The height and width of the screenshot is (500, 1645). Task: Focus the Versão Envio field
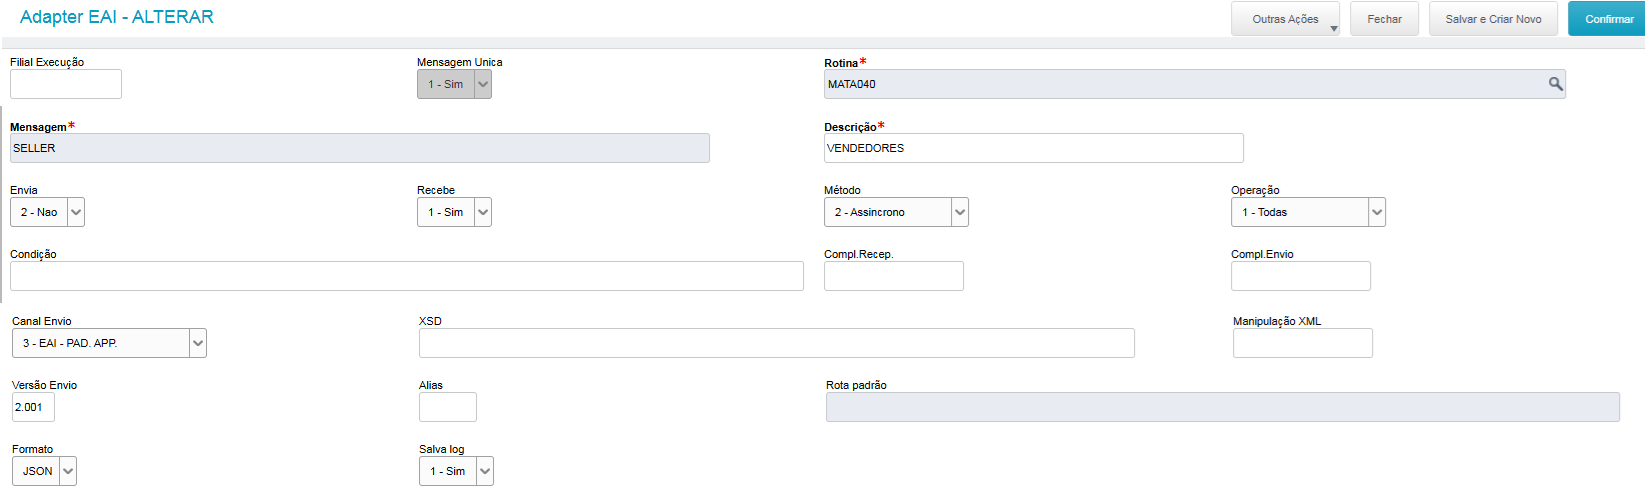tap(33, 407)
